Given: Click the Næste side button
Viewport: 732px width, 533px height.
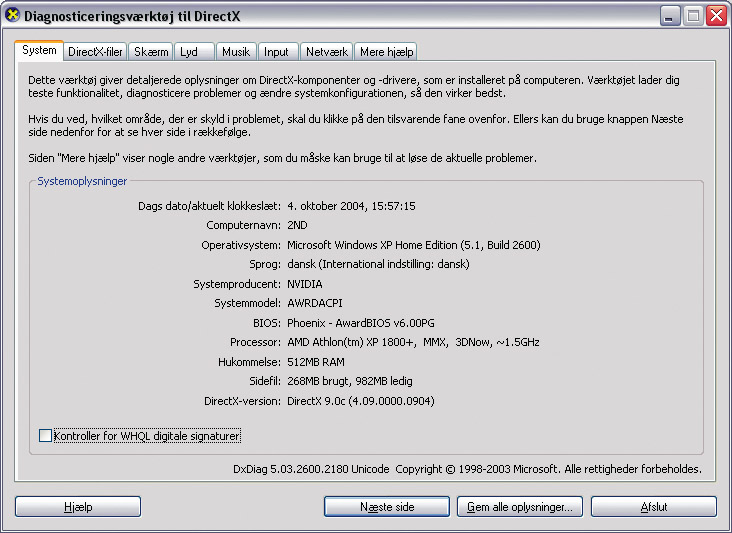Looking at the screenshot, I should pos(387,507).
